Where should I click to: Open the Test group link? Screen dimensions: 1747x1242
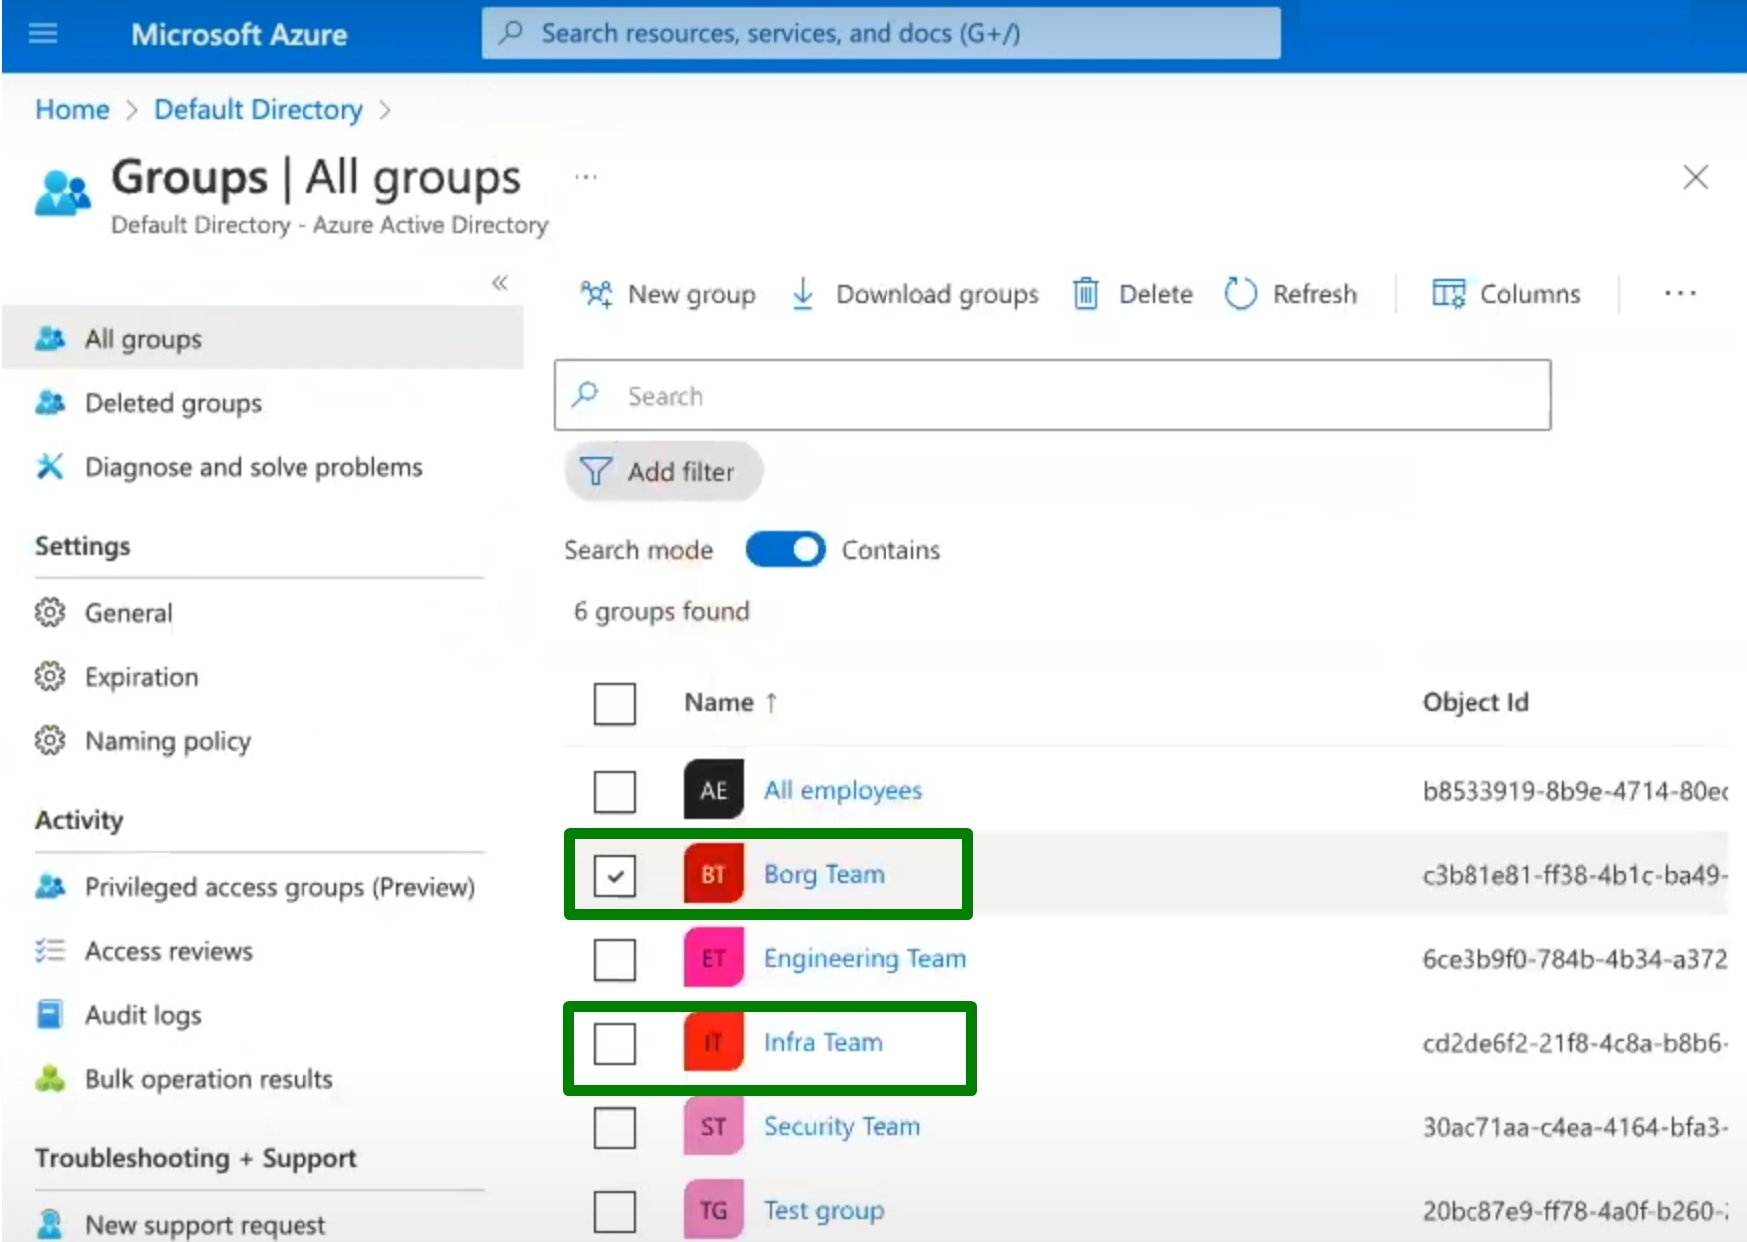[x=824, y=1211]
